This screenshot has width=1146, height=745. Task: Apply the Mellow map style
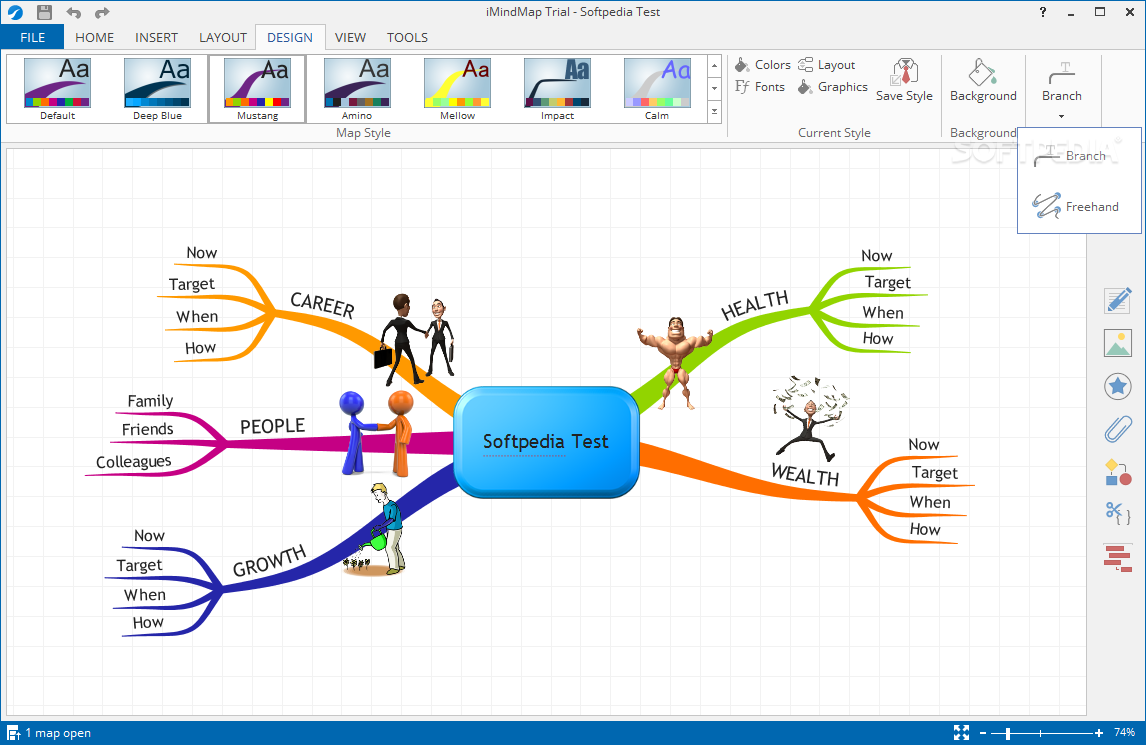point(458,88)
